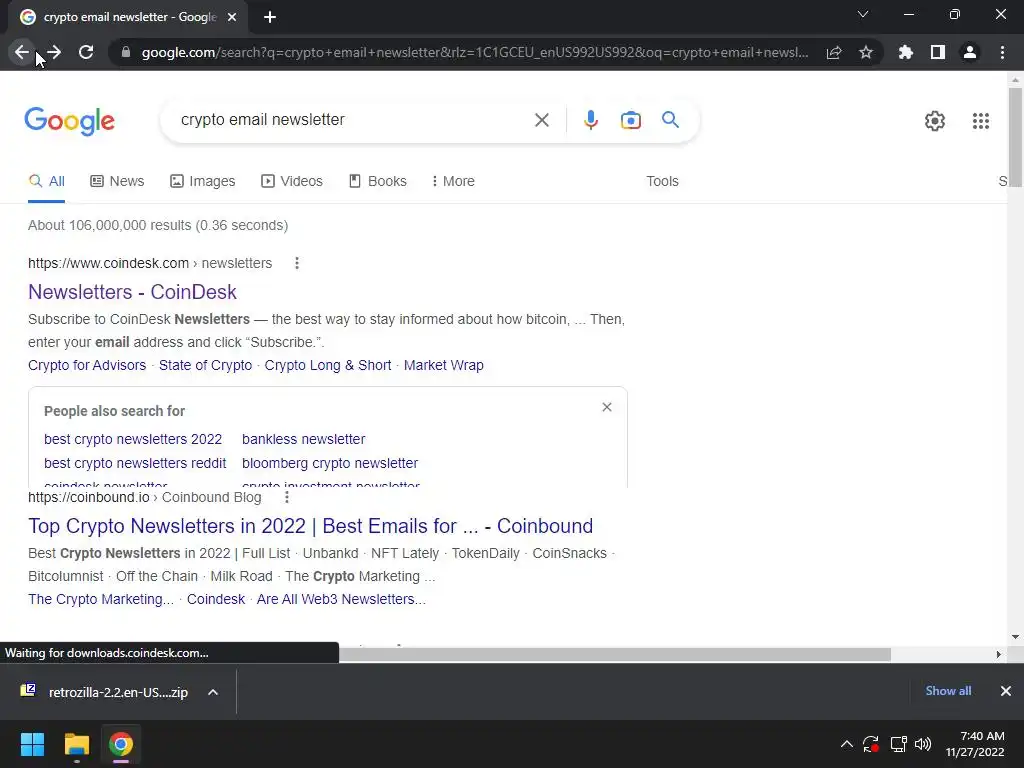The width and height of the screenshot is (1024, 768).
Task: Switch to the Images tab
Action: [202, 182]
